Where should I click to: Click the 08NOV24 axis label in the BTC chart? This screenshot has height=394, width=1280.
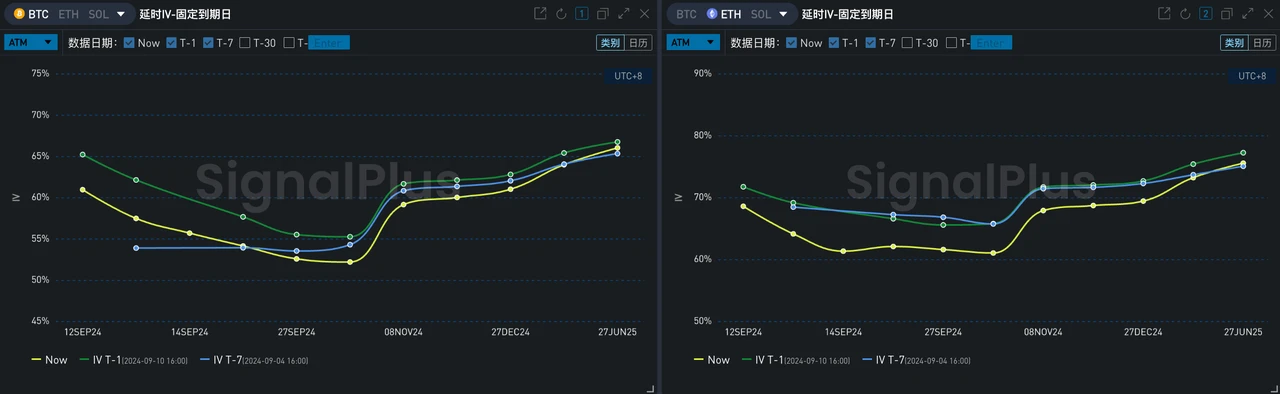[x=404, y=332]
